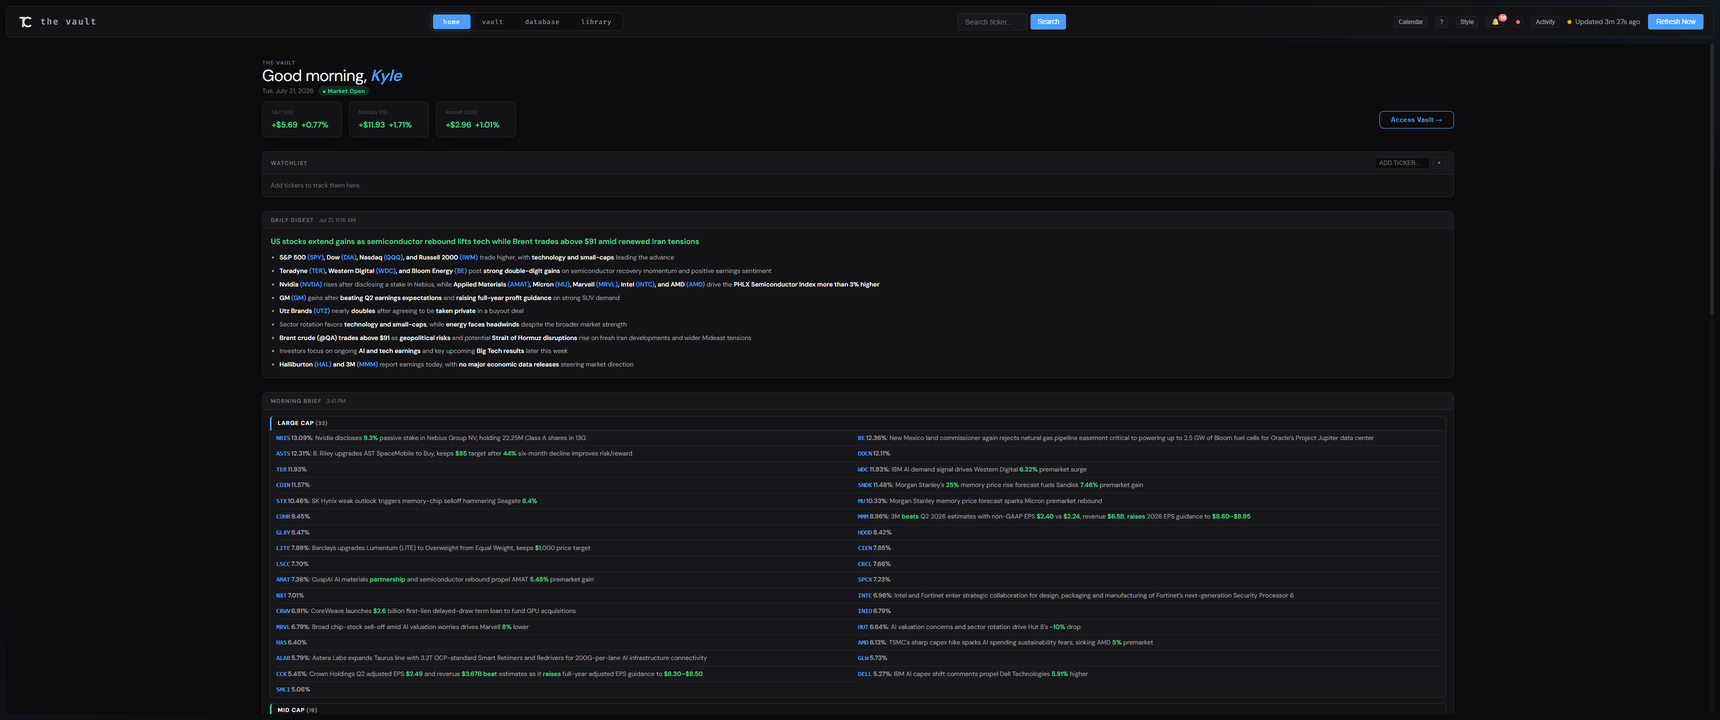Click the SPCX ticker in Large Cap

pos(865,580)
